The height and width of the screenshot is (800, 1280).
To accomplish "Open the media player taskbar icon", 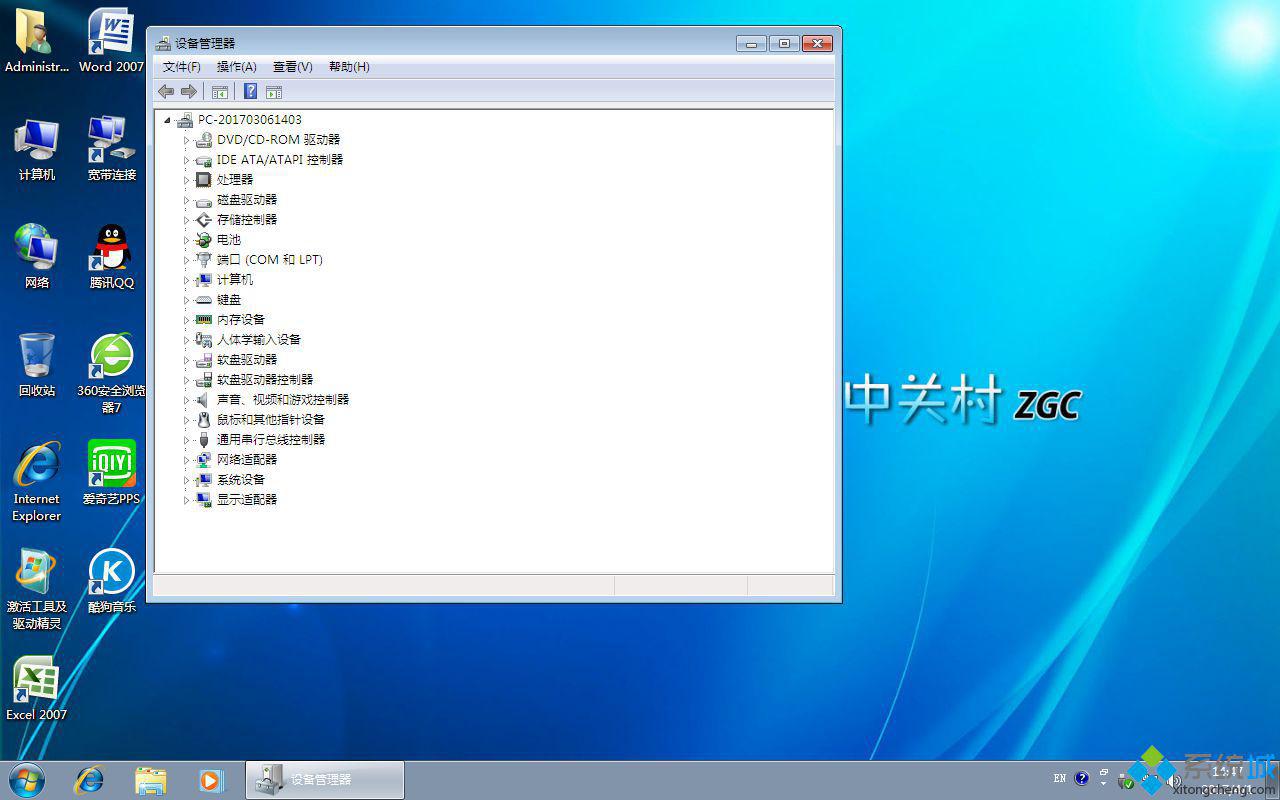I will coord(211,779).
